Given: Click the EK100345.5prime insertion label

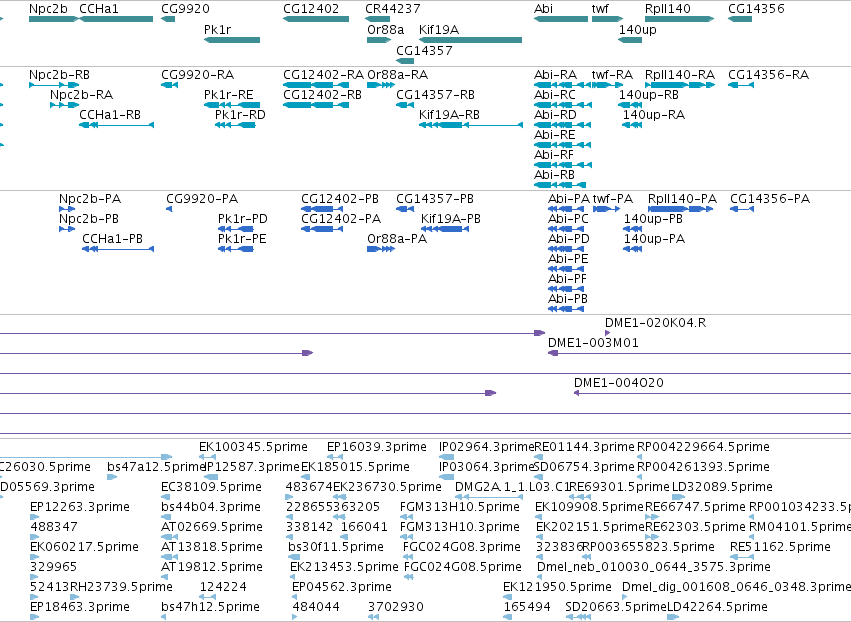Looking at the screenshot, I should (253, 447).
